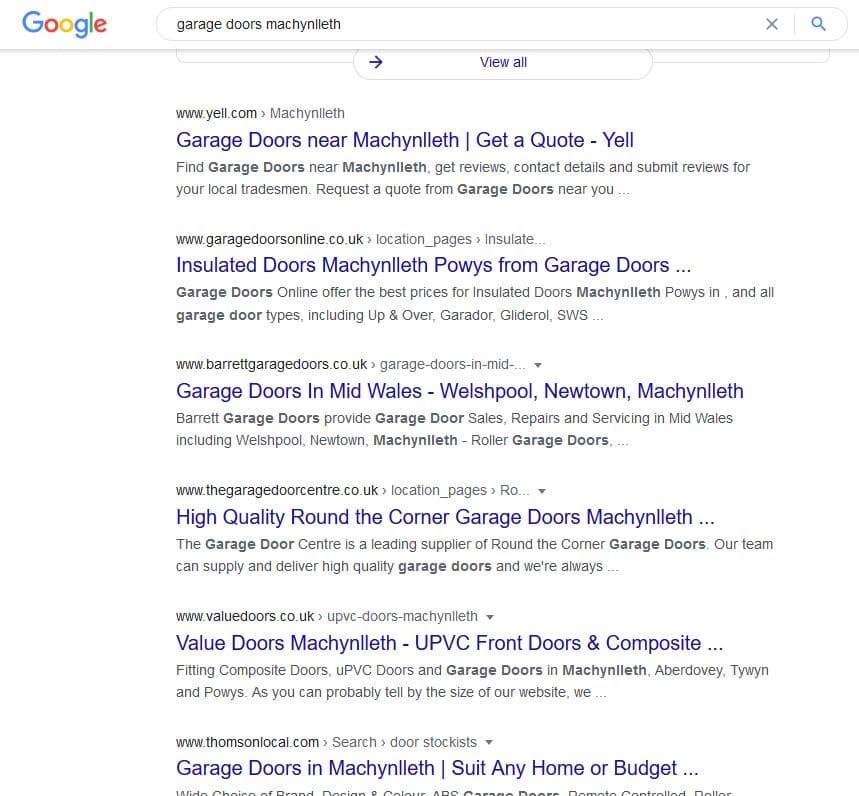The height and width of the screenshot is (796, 859).
Task: Open Insulated Doors Machynlleth Powys result
Action: [433, 265]
